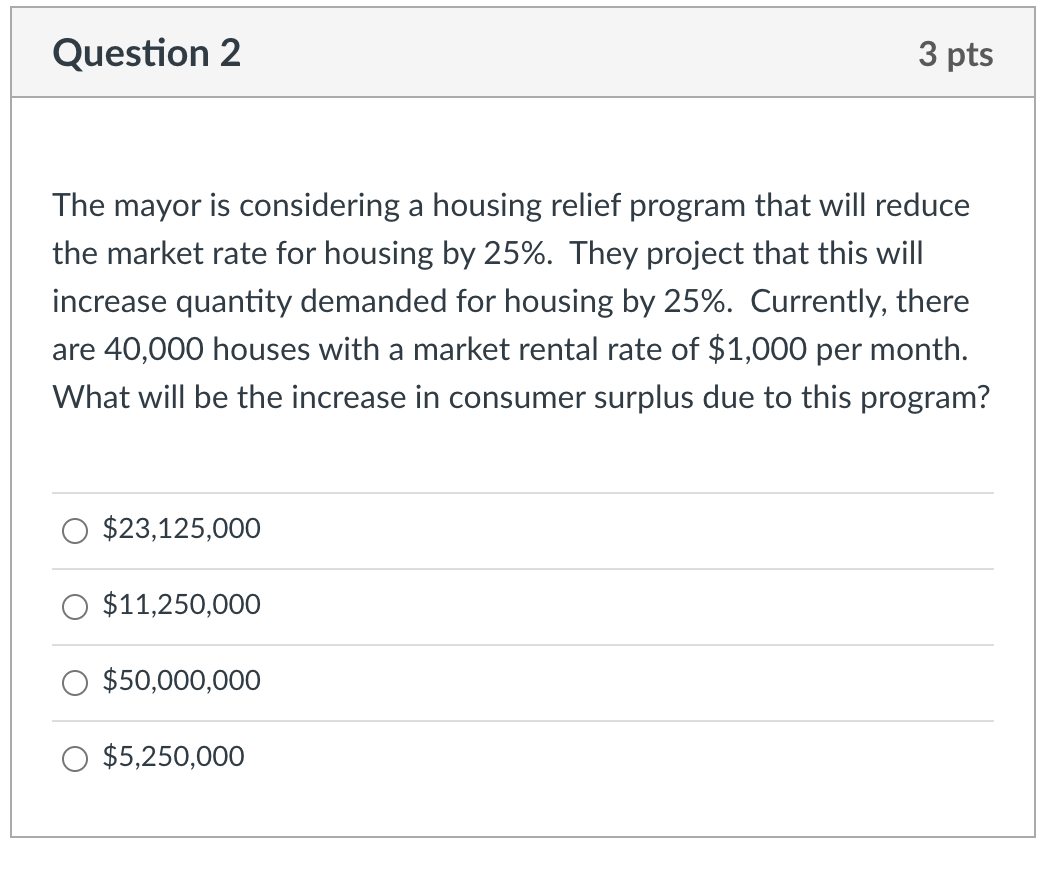
Task: Choose the last answer option circle
Action: 74,759
